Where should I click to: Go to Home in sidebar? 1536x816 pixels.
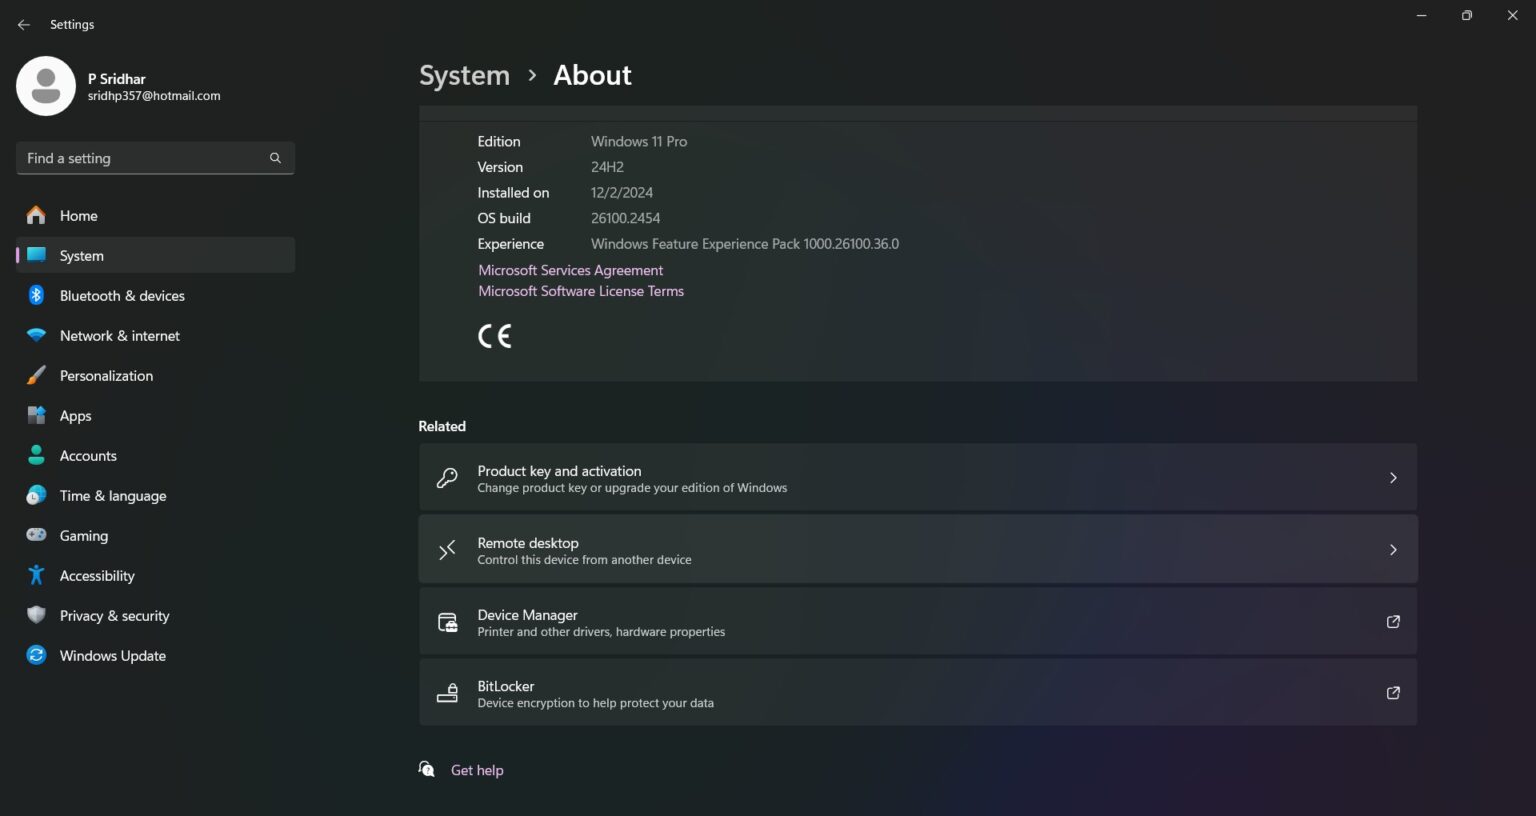point(78,216)
